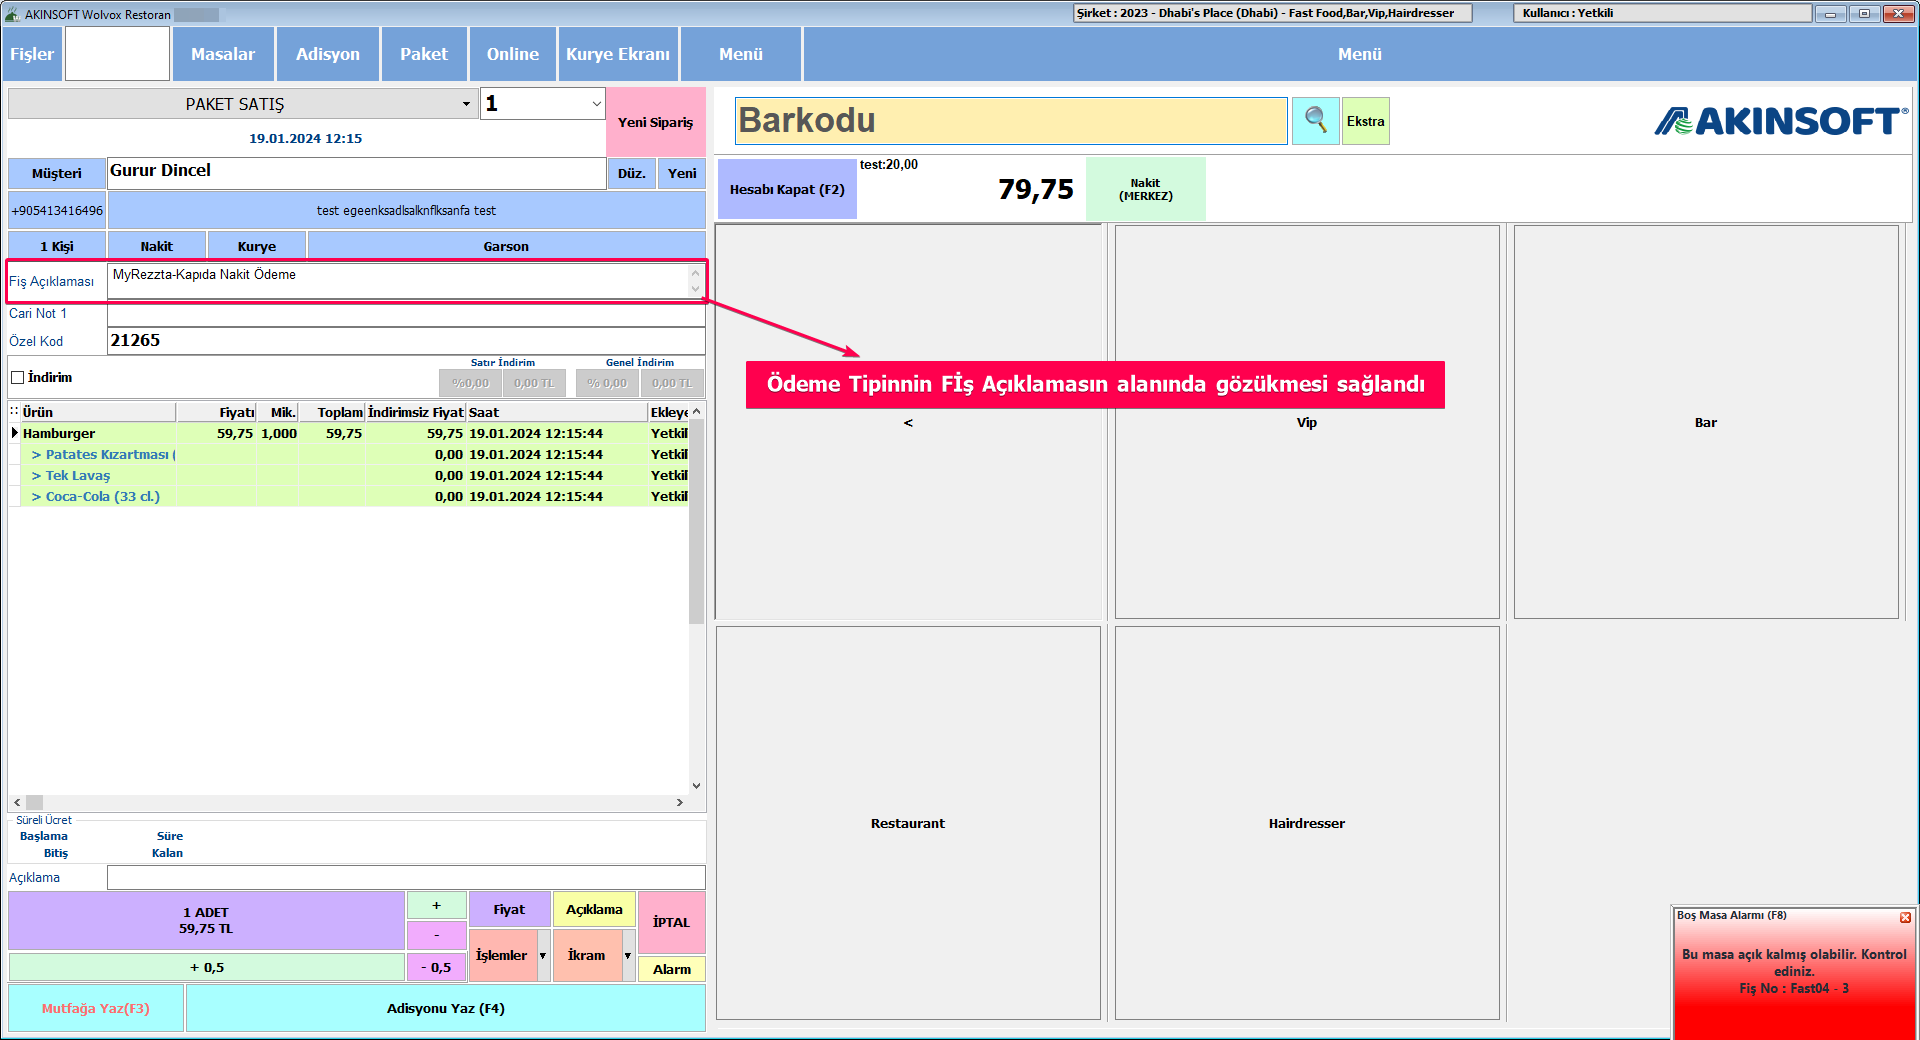This screenshot has width=1920, height=1040.
Task: Click the Ekstra button
Action: (x=1365, y=121)
